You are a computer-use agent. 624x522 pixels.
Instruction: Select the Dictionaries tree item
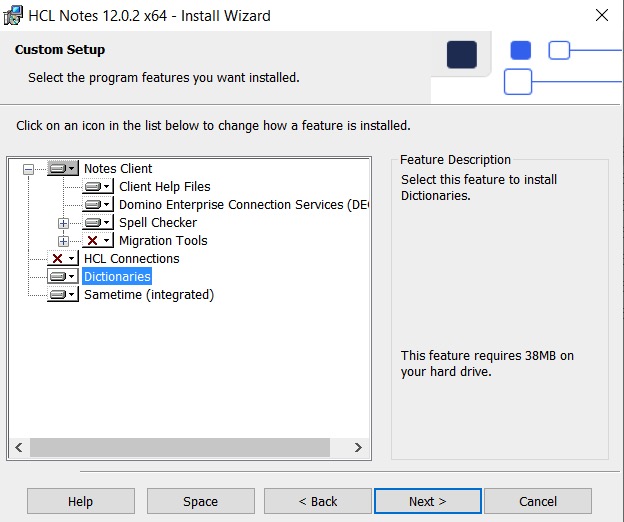117,277
